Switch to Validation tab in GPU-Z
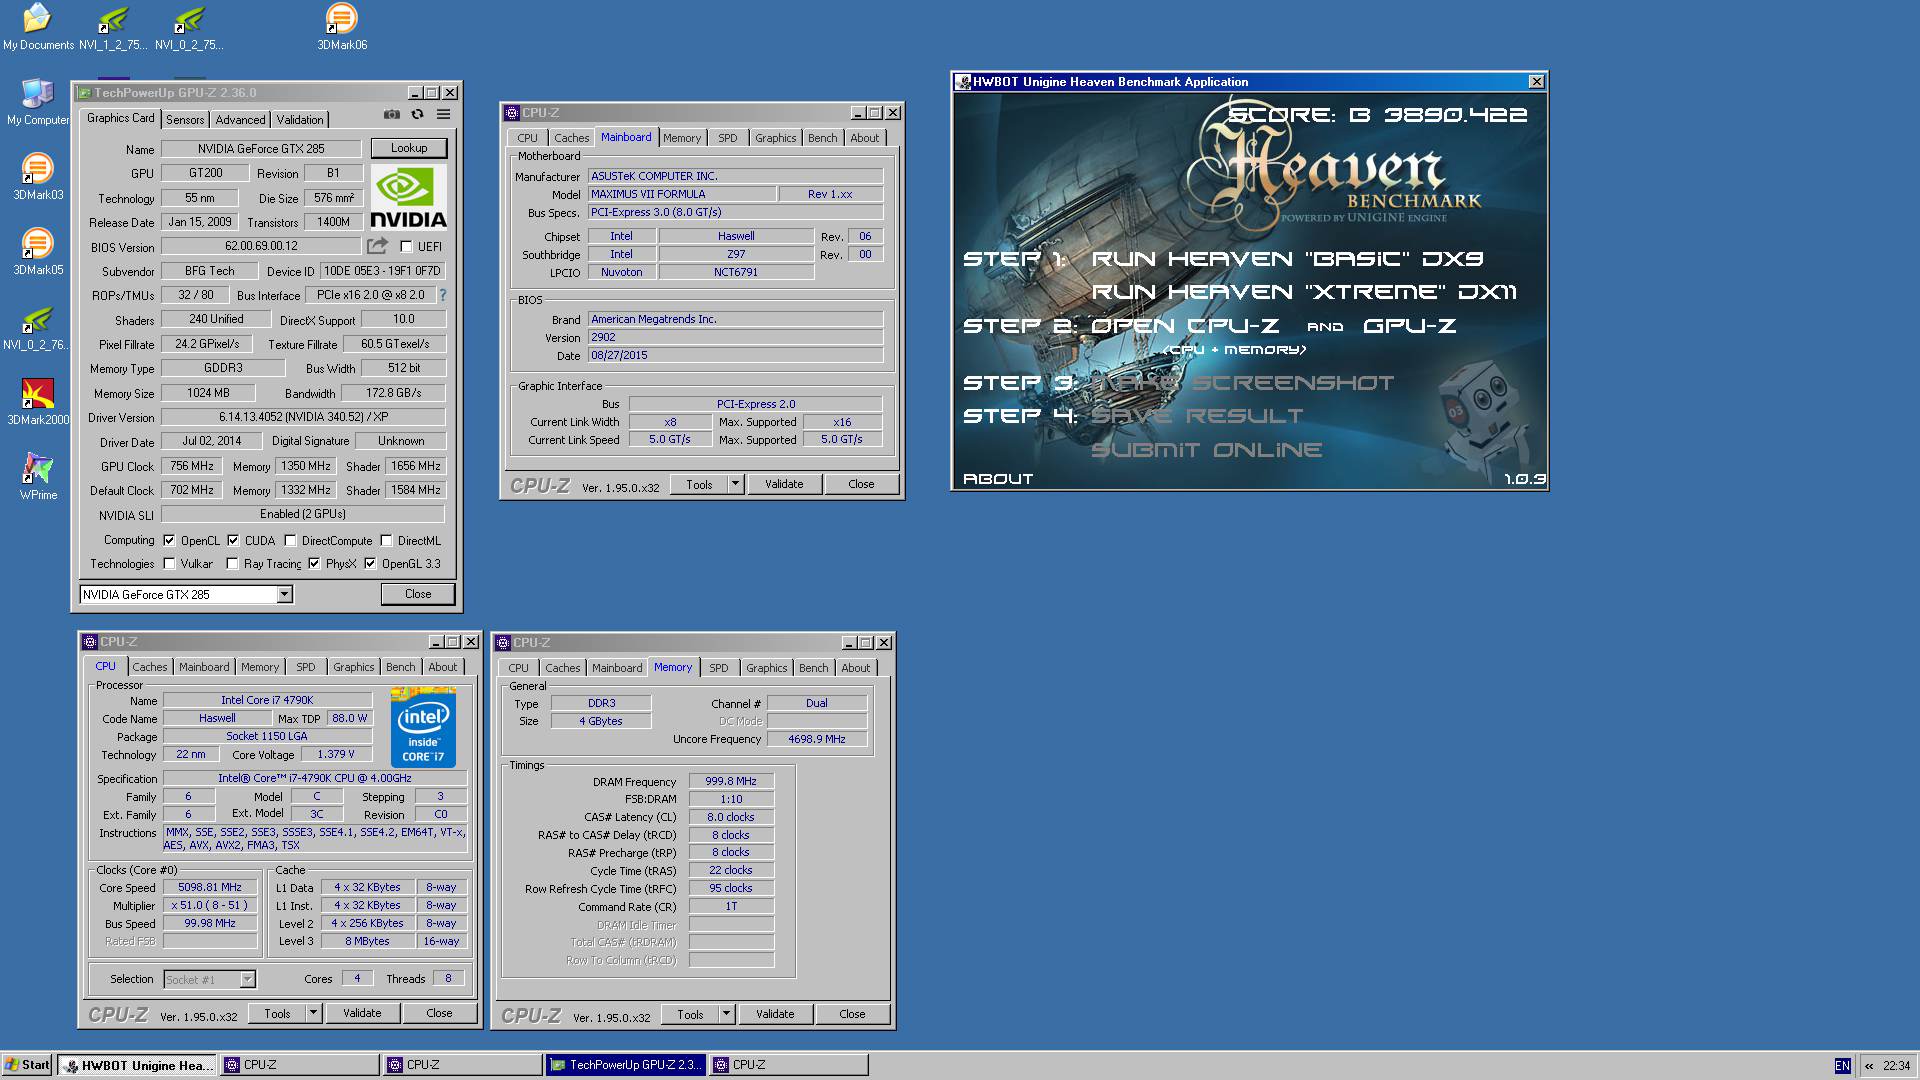 tap(300, 119)
